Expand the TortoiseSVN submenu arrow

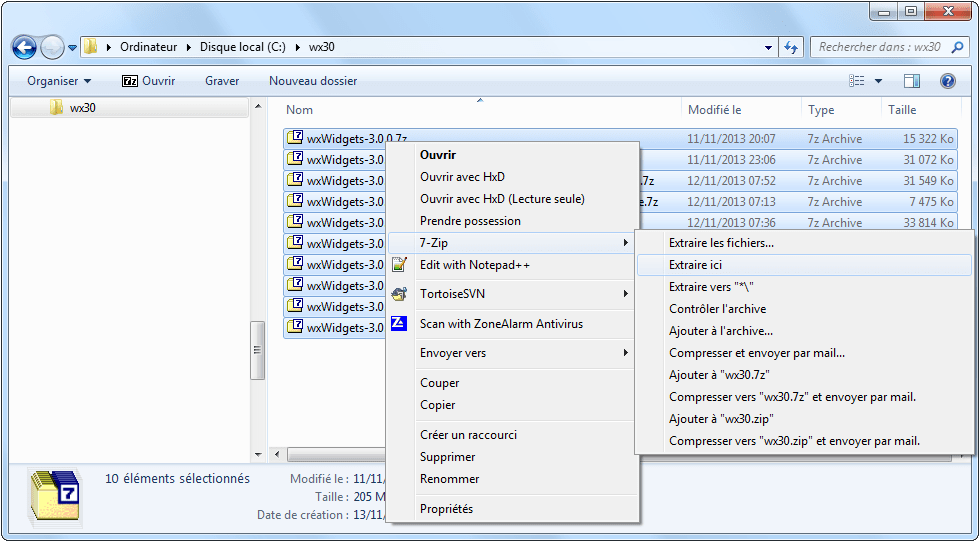tap(625, 294)
